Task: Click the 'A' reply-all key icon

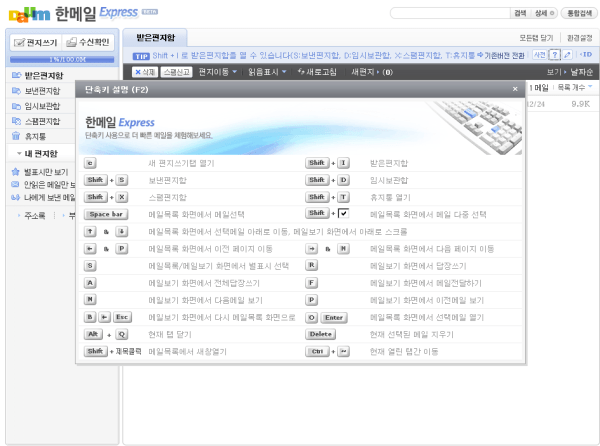Action: tap(90, 283)
